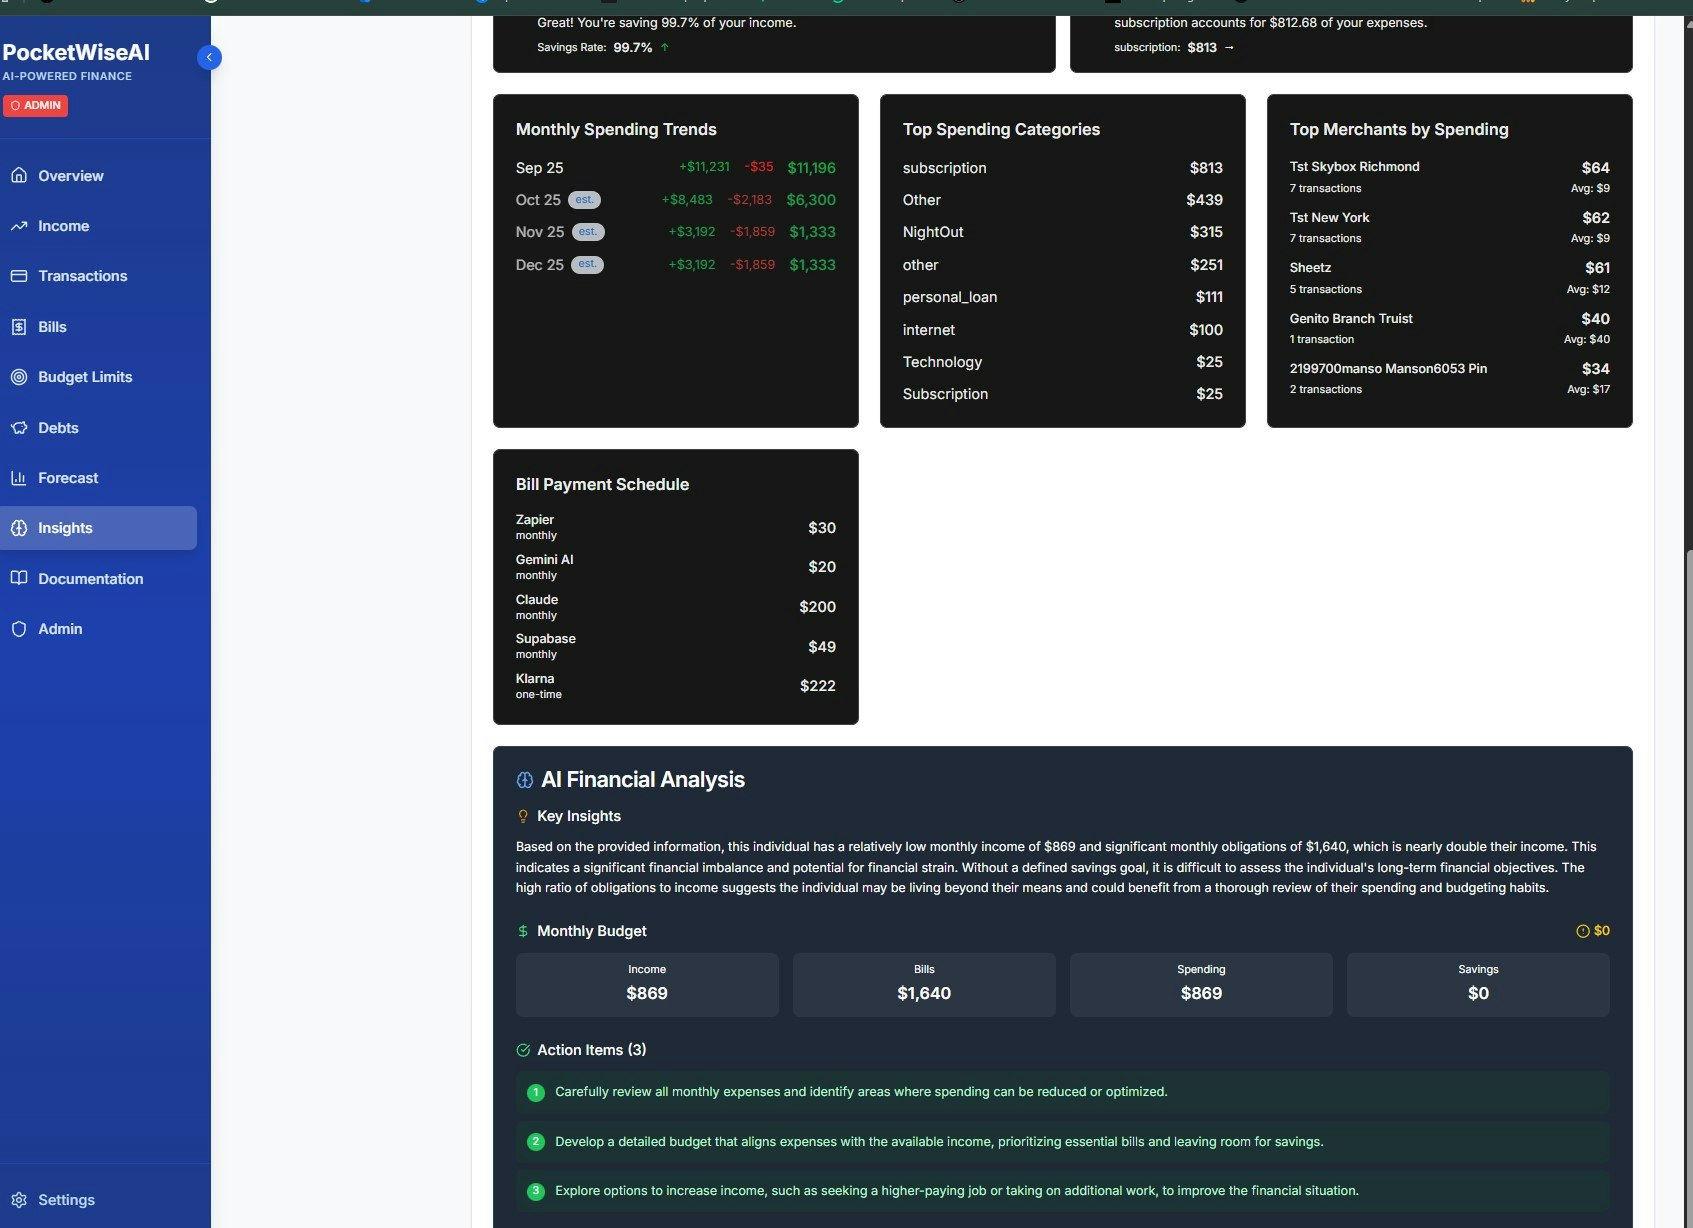1693x1228 pixels.
Task: Open Settings via the gear icon
Action: pos(20,1199)
